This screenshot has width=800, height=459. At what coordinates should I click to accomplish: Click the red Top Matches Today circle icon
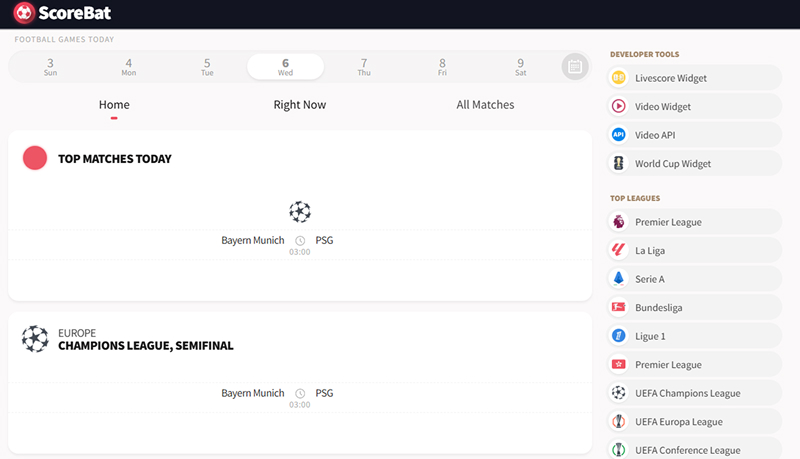(35, 158)
